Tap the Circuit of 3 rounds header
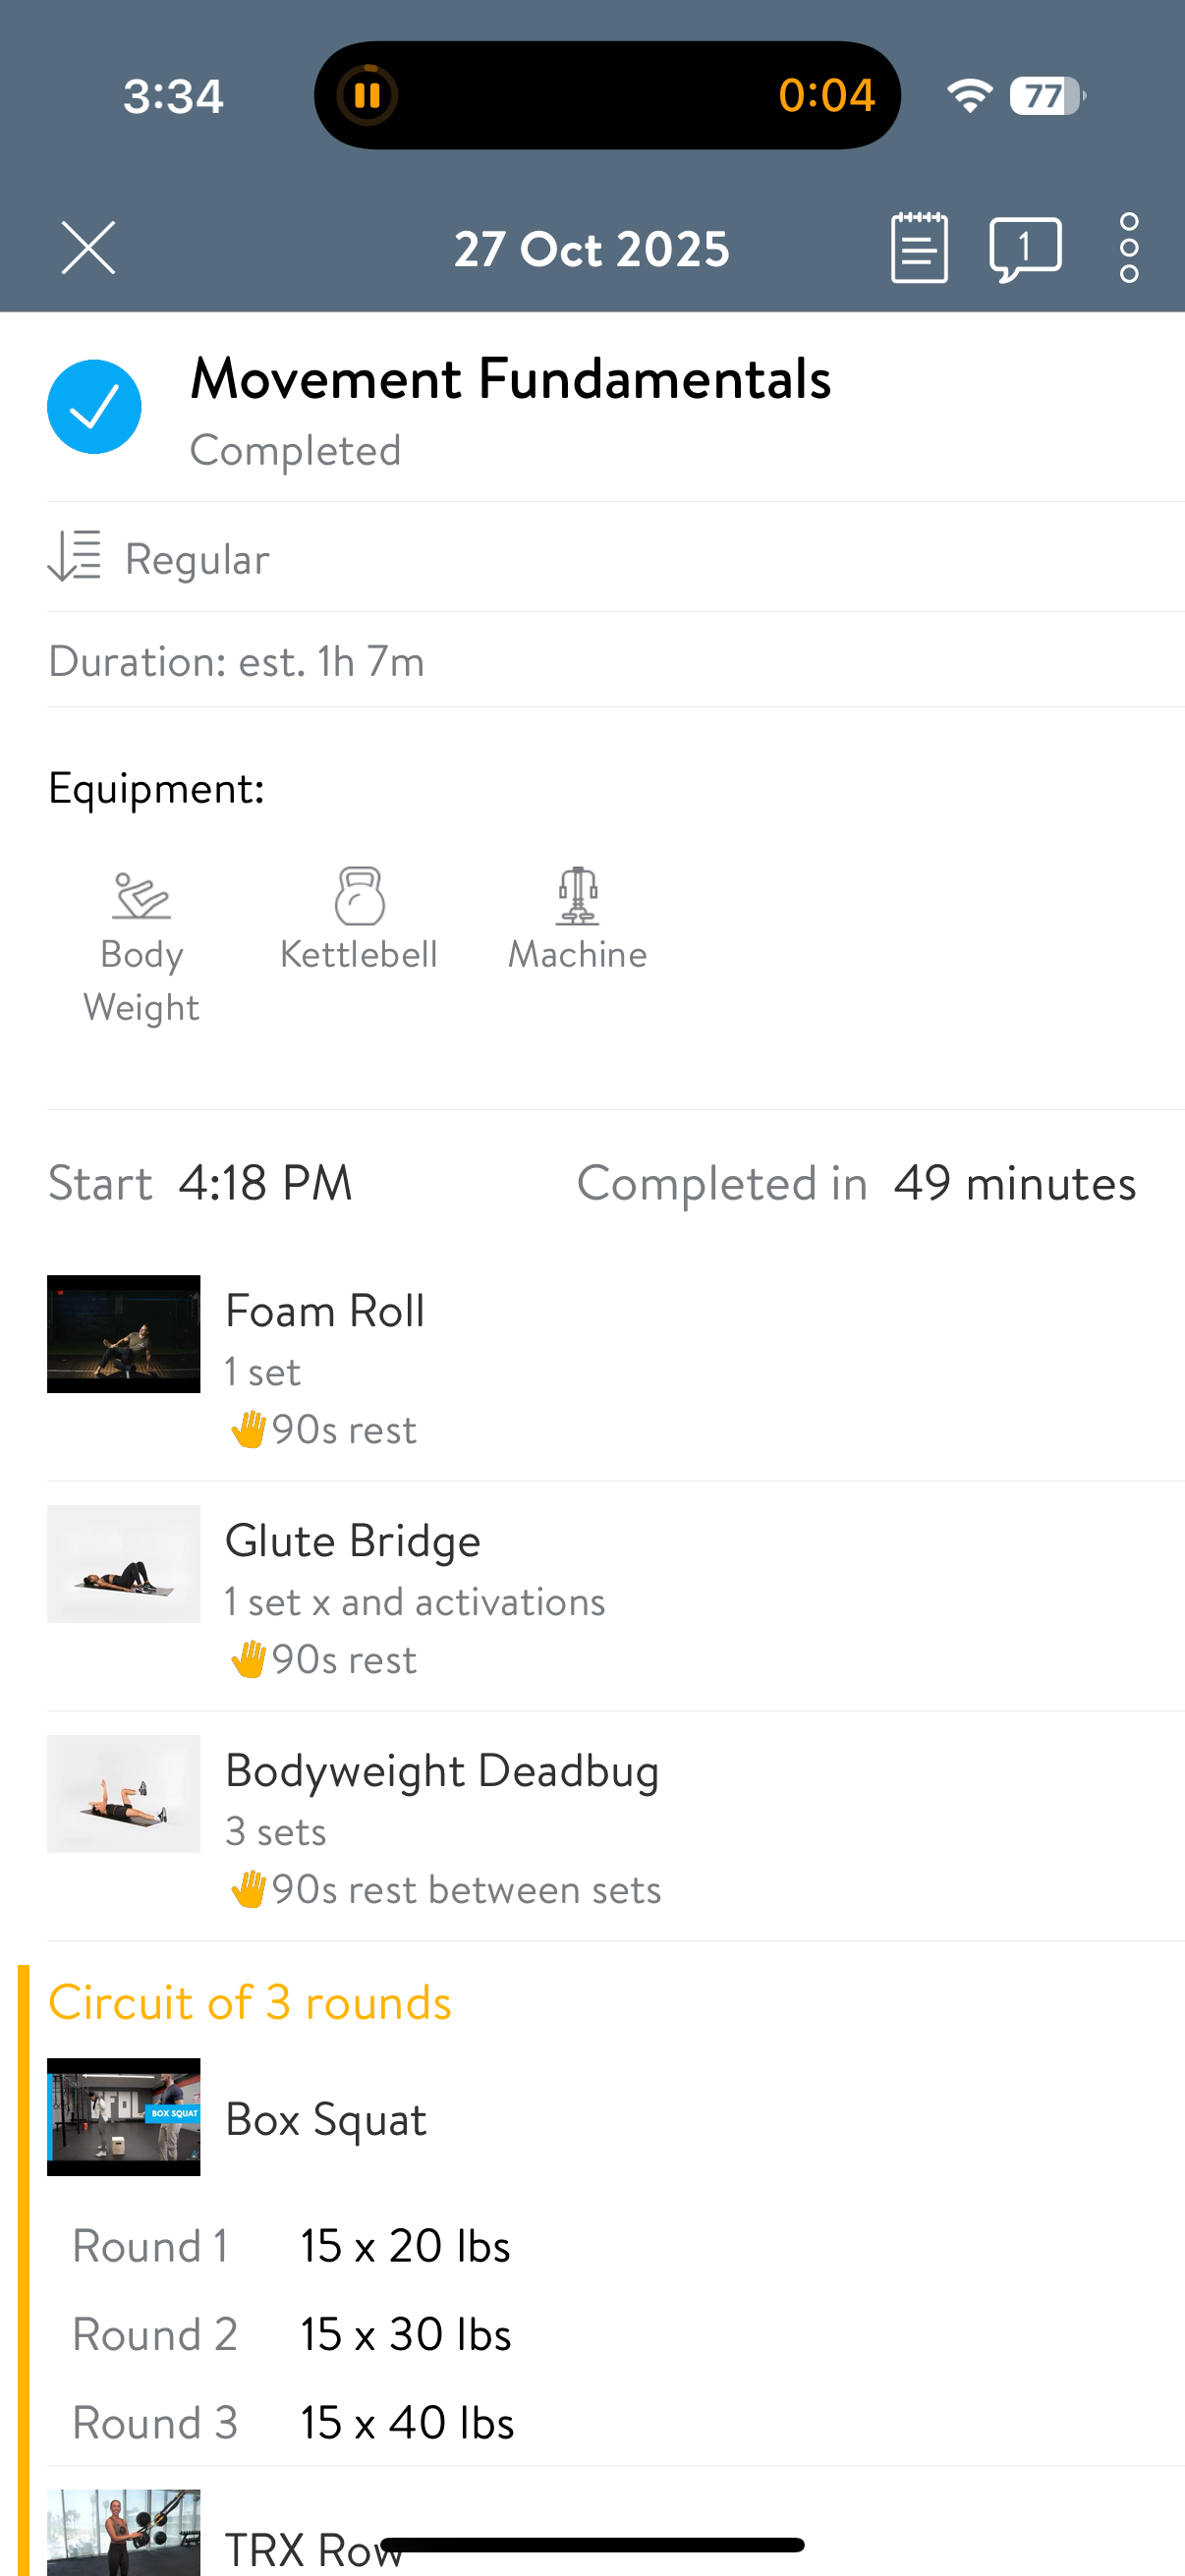Viewport: 1185px width, 2576px height. [250, 2002]
